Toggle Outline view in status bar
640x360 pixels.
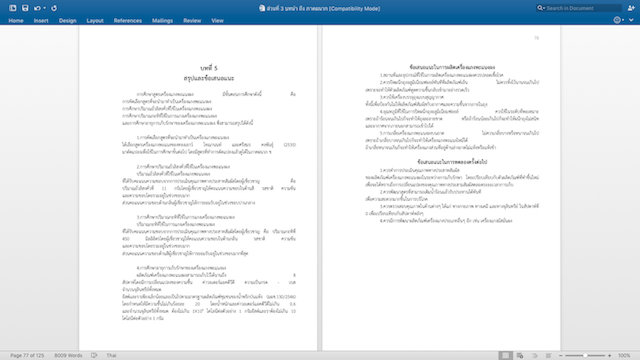coord(534,356)
